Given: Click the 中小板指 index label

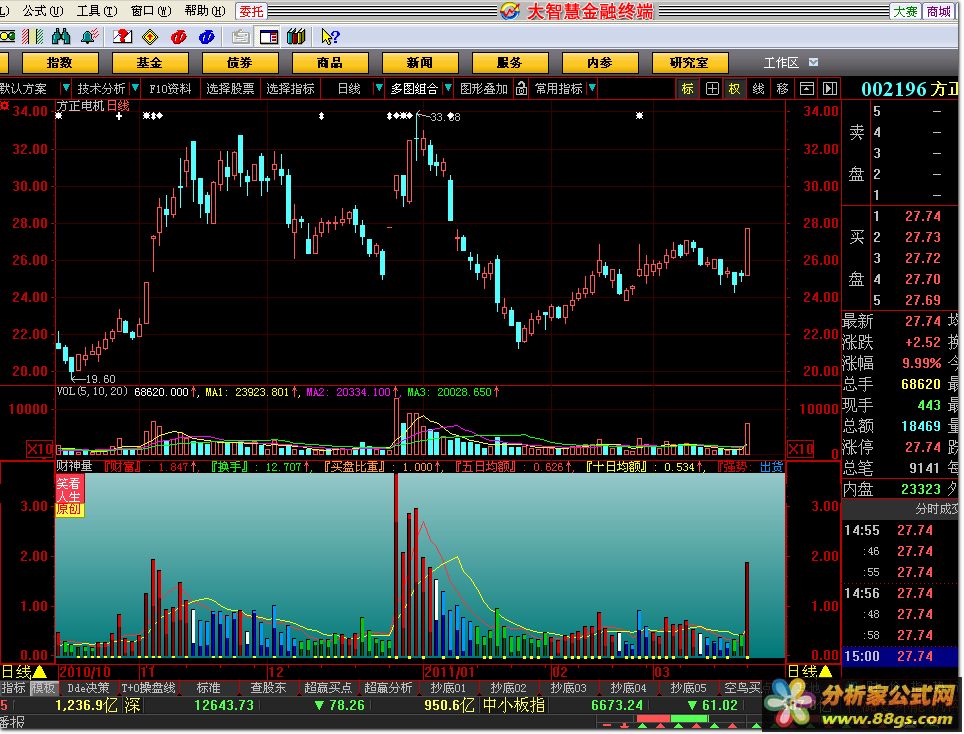Looking at the screenshot, I should pyautogui.click(x=514, y=704).
